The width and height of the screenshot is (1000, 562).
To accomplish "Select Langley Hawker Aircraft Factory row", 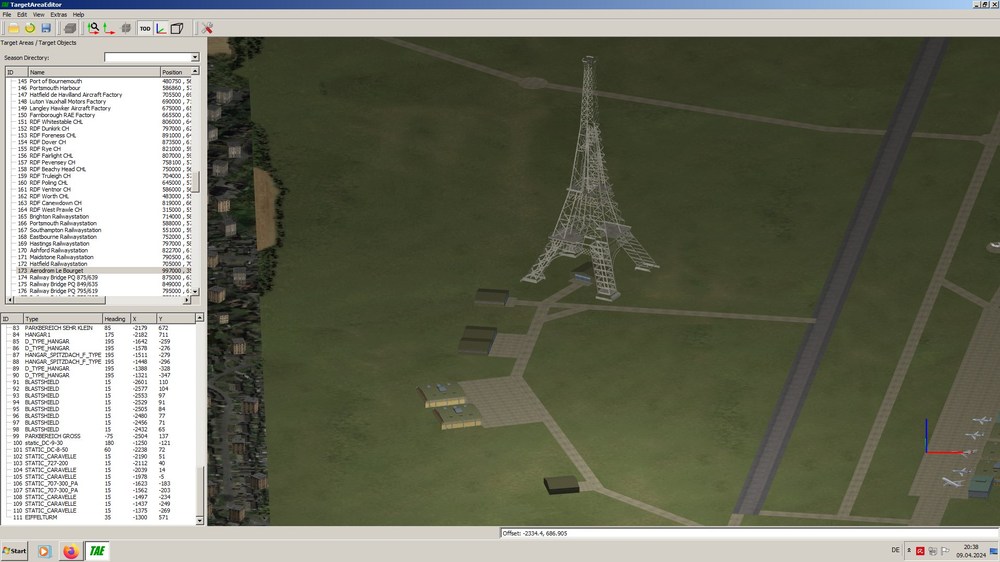I will point(98,108).
